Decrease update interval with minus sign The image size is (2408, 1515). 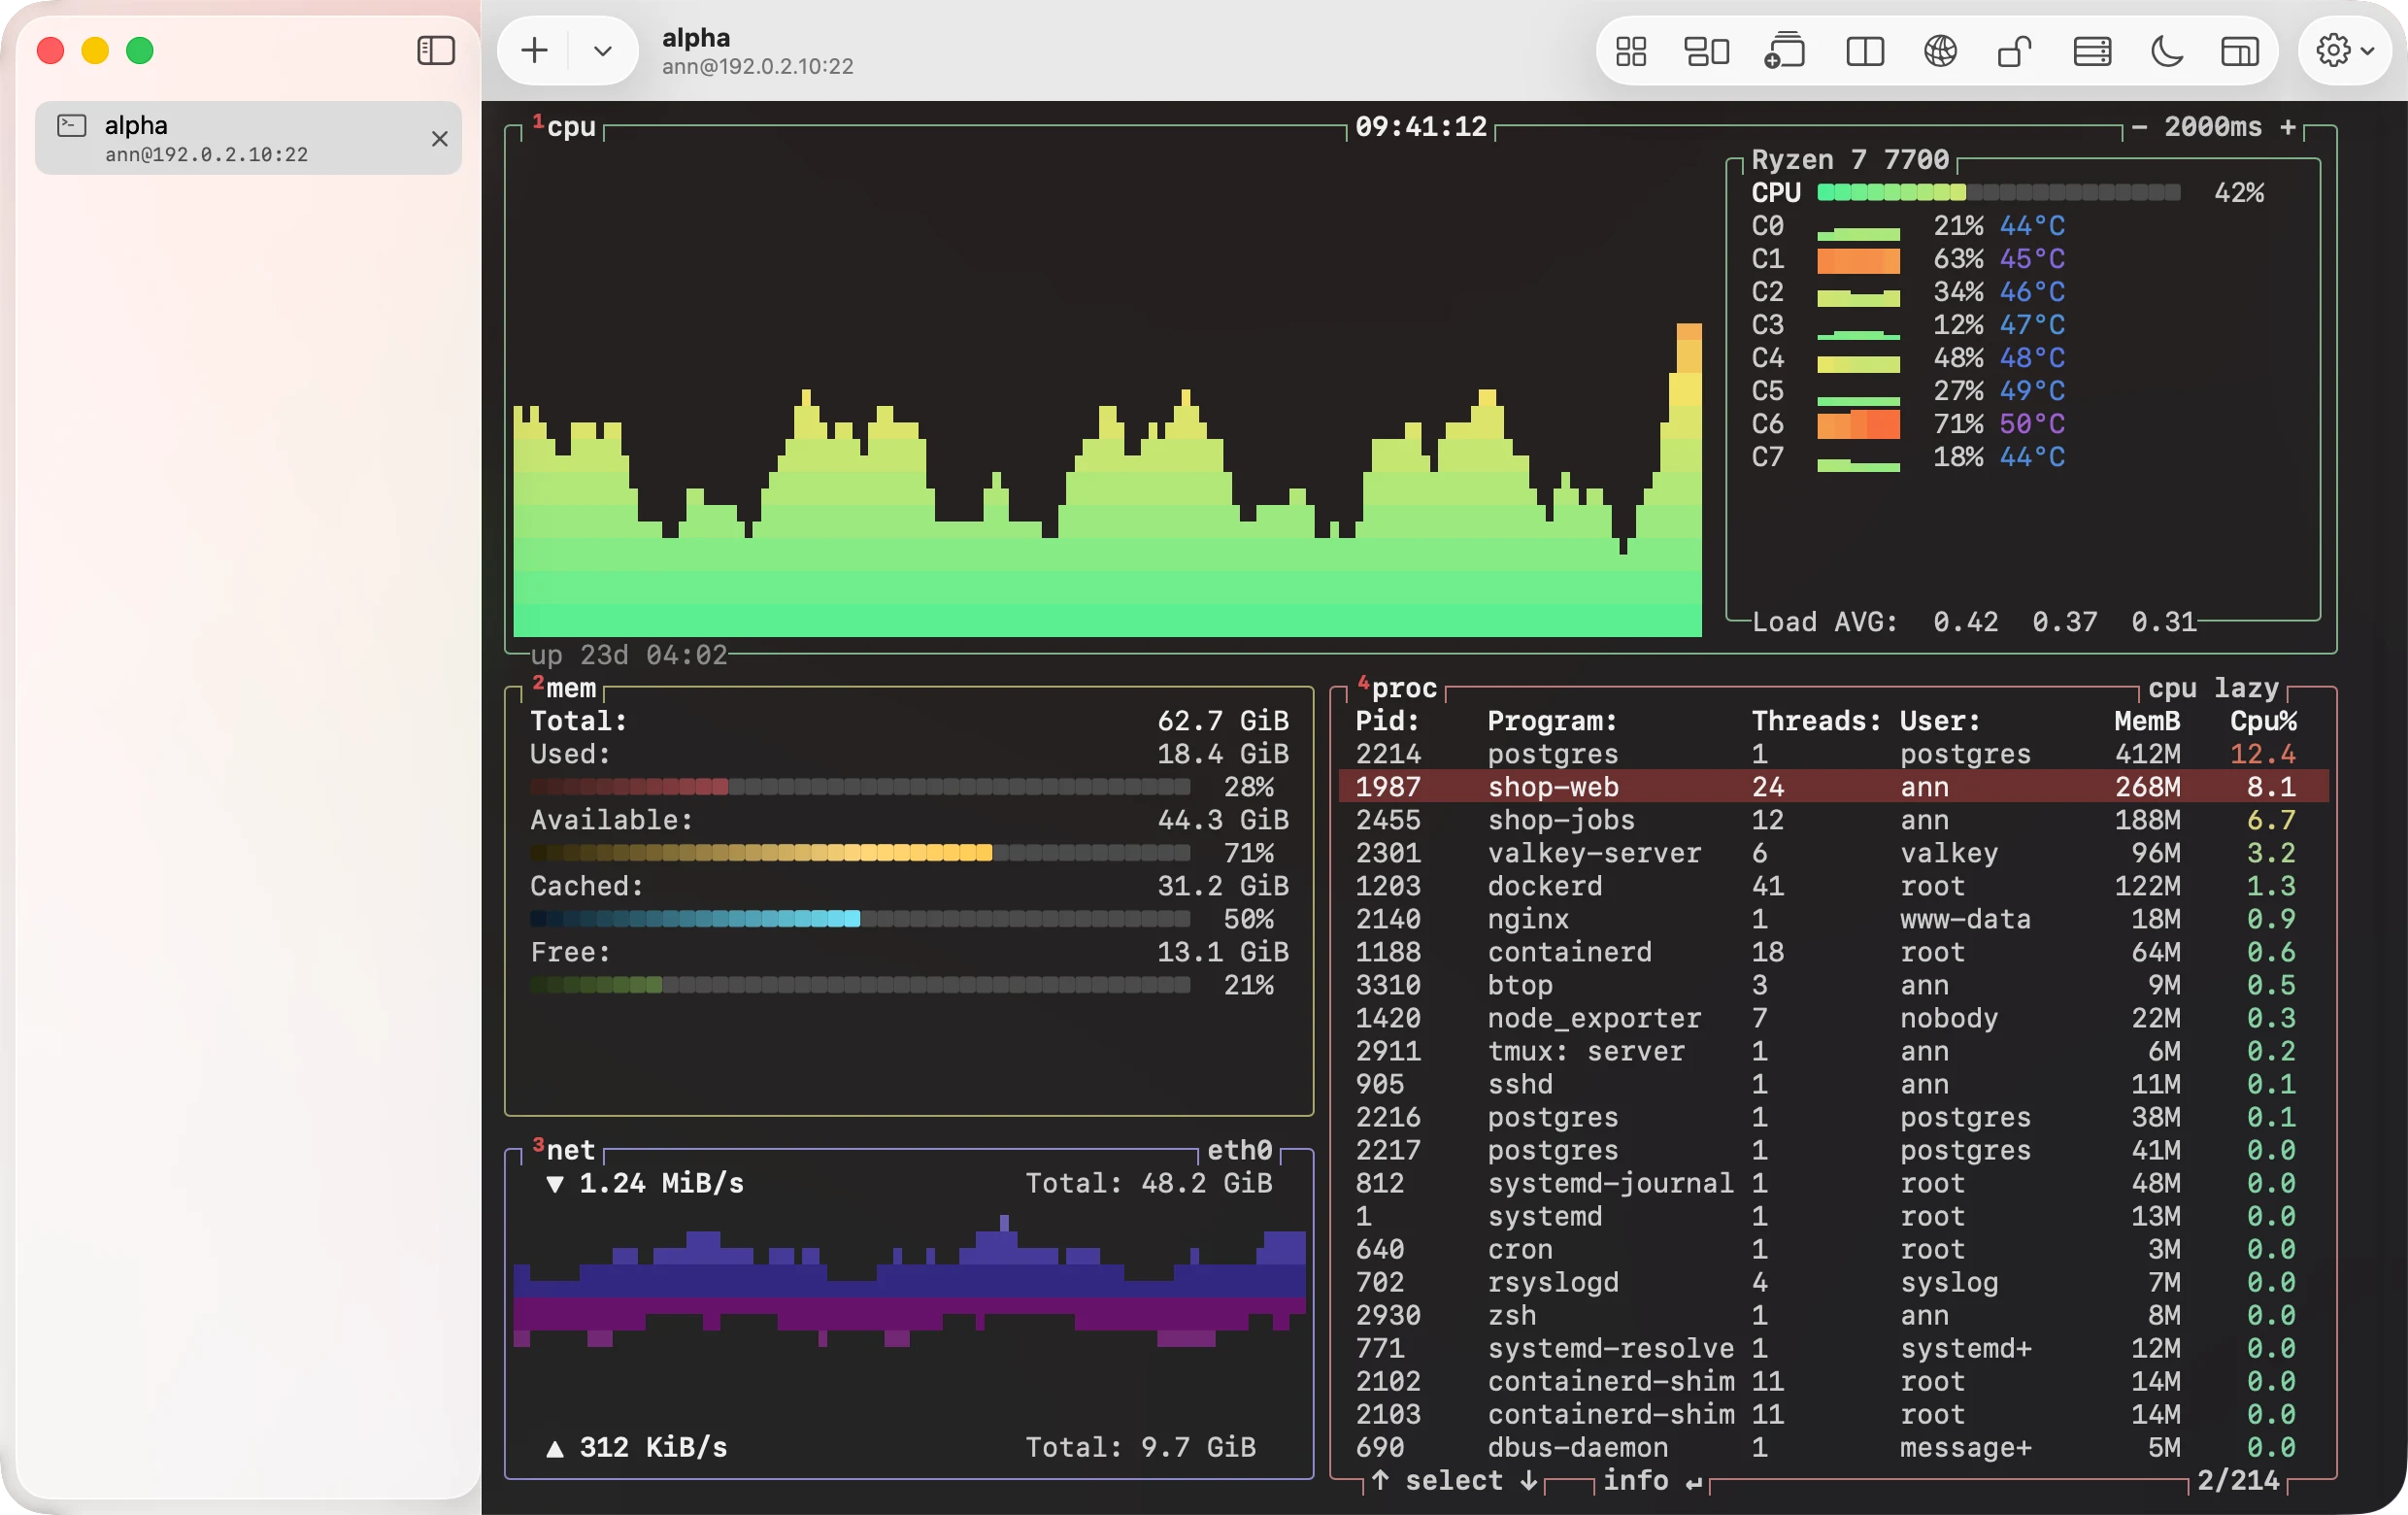tap(2139, 127)
